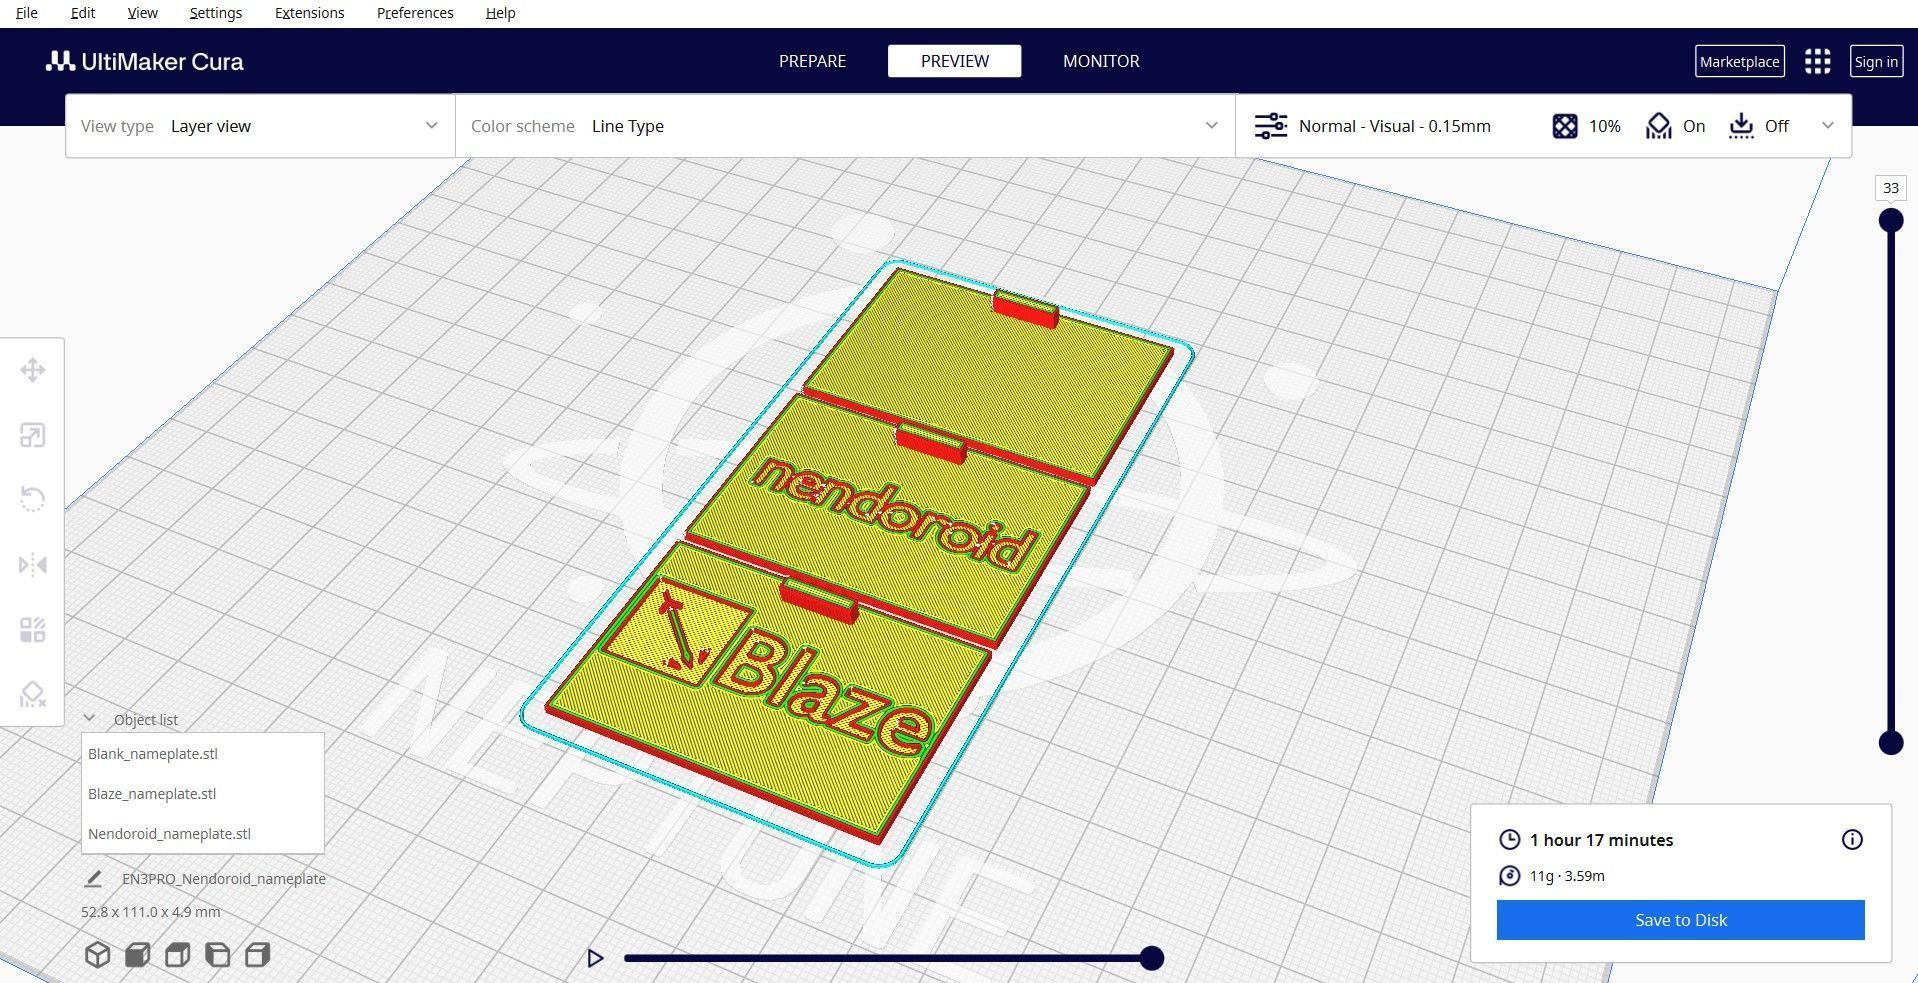Click the infill density icon
The image size is (1918, 983).
pos(1565,126)
